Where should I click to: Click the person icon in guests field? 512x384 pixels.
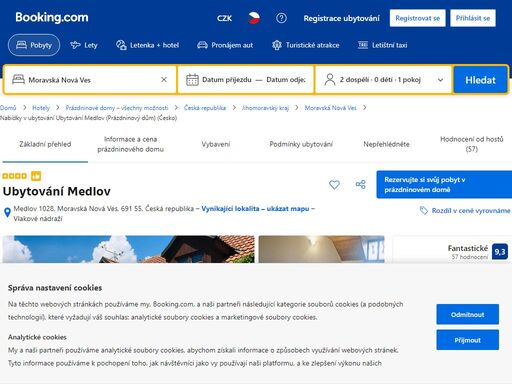click(330, 80)
